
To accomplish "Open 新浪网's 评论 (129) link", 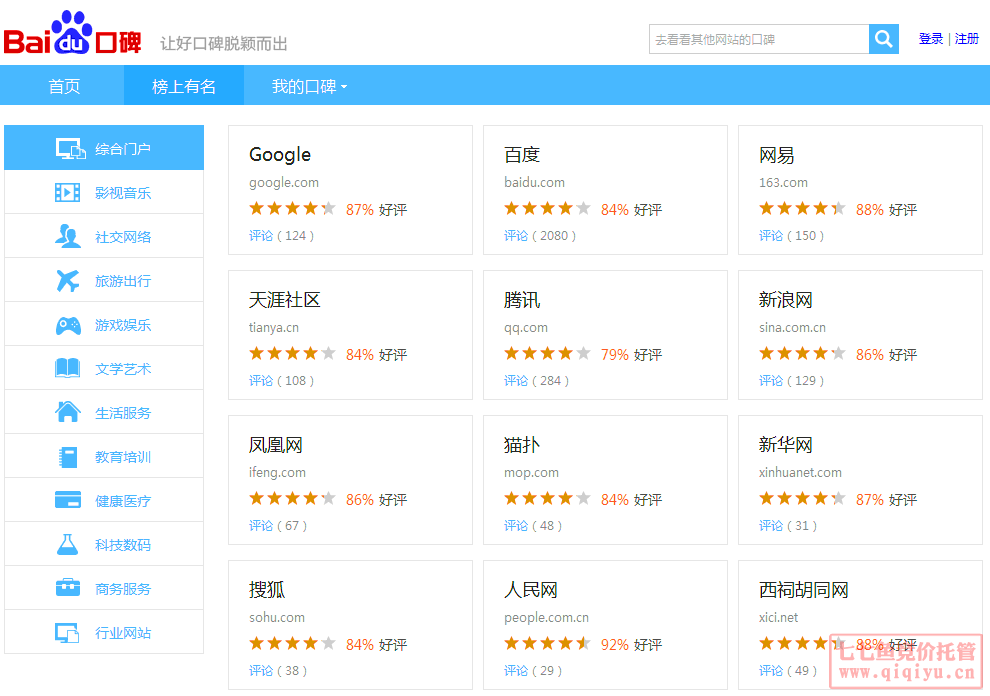I will (791, 381).
